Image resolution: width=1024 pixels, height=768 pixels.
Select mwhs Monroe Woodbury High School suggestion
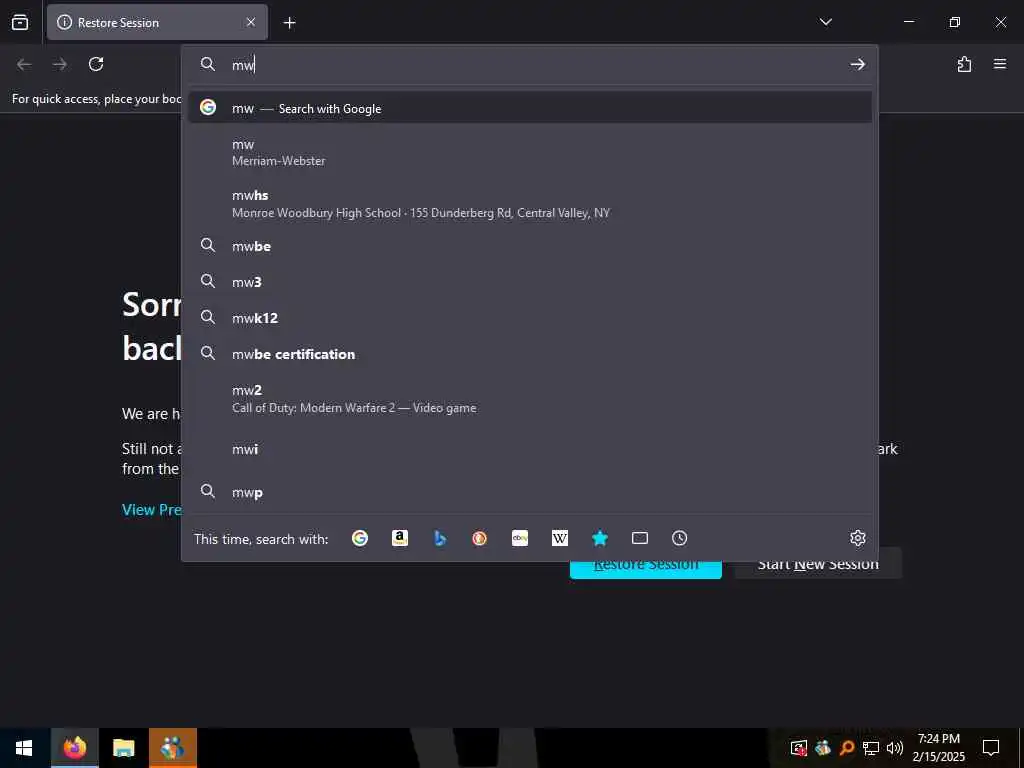[530, 204]
